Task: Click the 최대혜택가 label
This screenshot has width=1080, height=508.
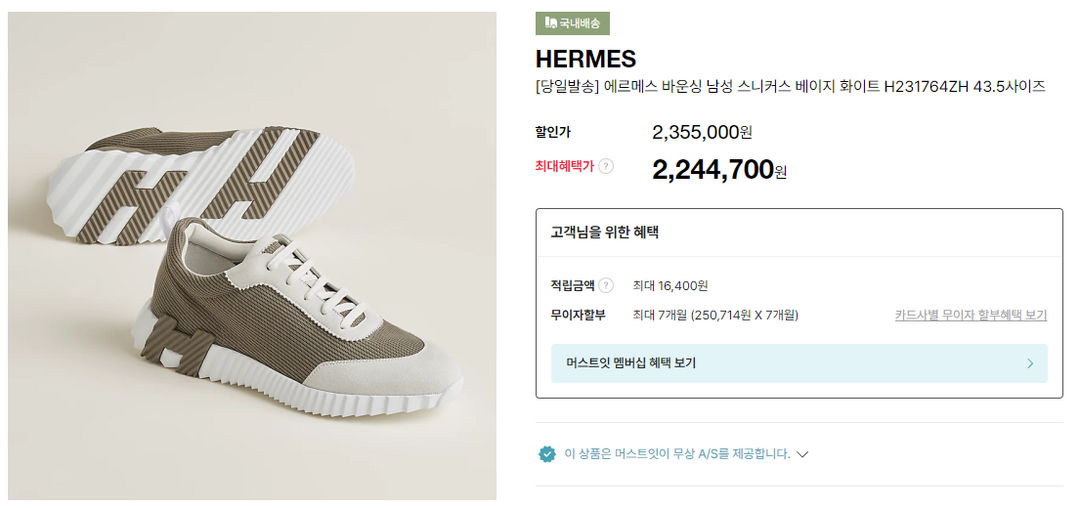Action: coord(564,166)
